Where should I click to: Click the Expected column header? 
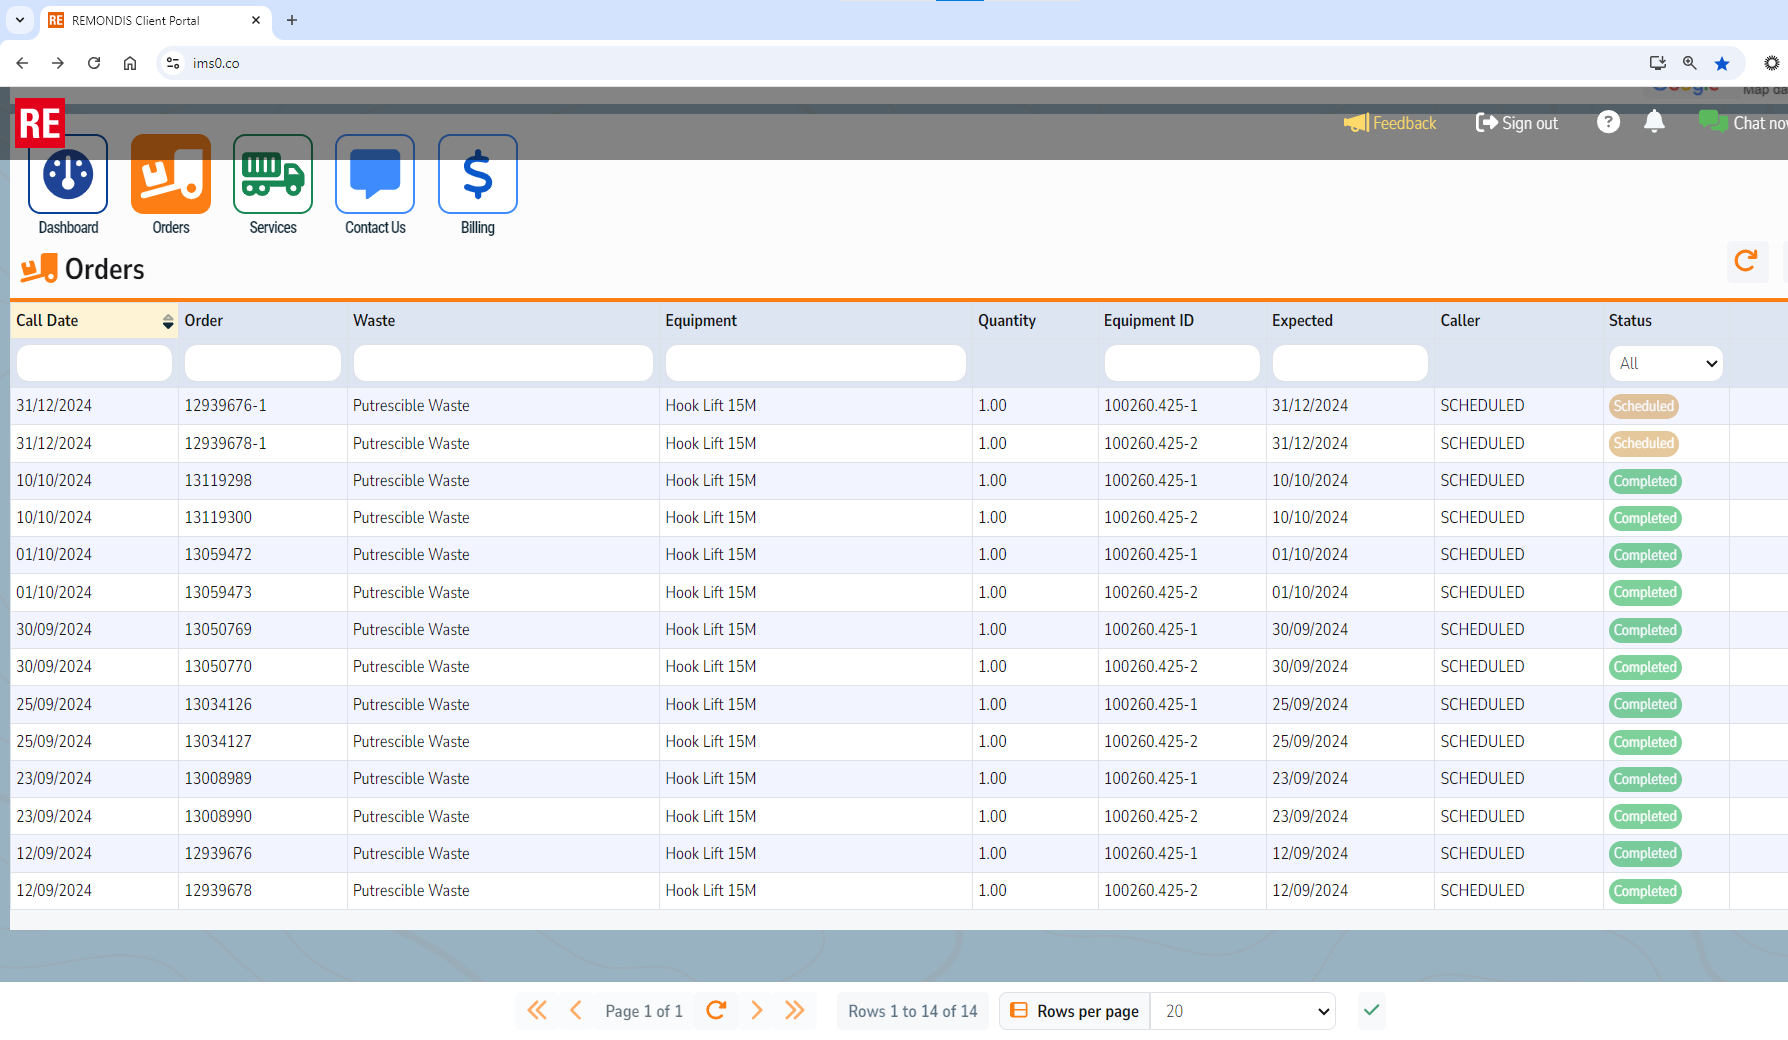point(1302,321)
